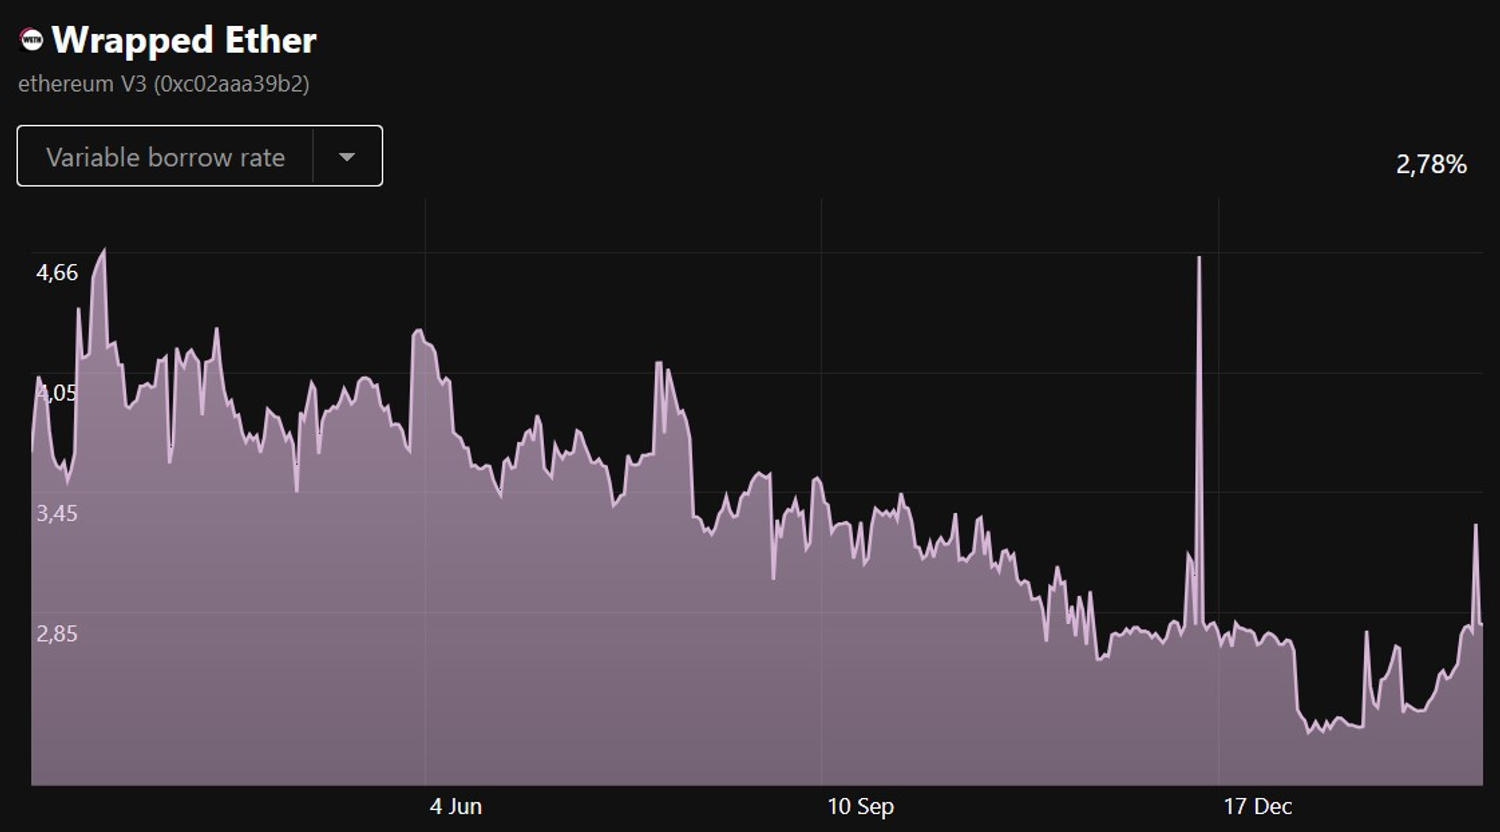The width and height of the screenshot is (1500, 832).
Task: Click the dropdown arrow beside Variable borrow rate
Action: 347,157
